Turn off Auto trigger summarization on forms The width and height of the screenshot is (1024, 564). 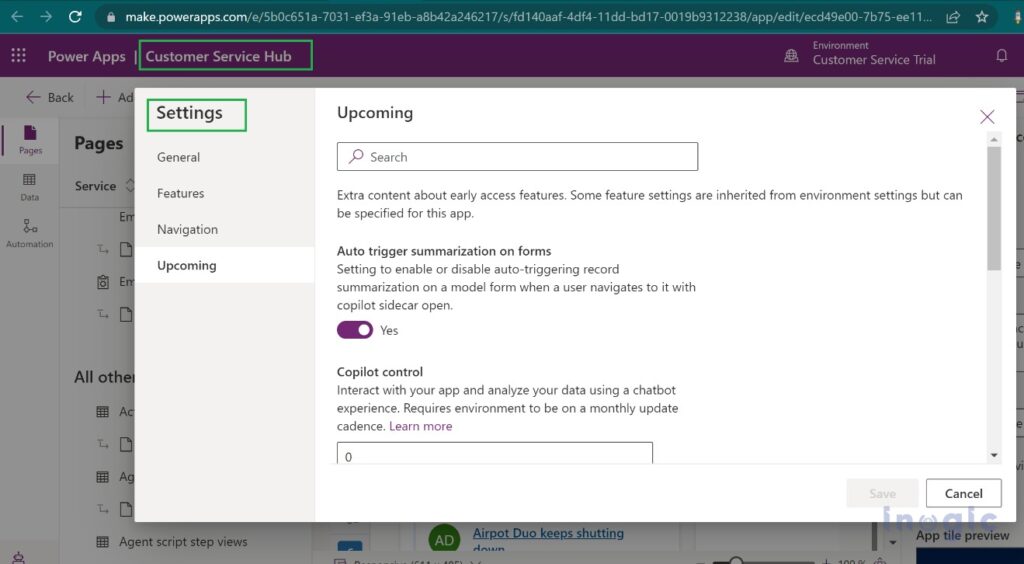coord(355,330)
